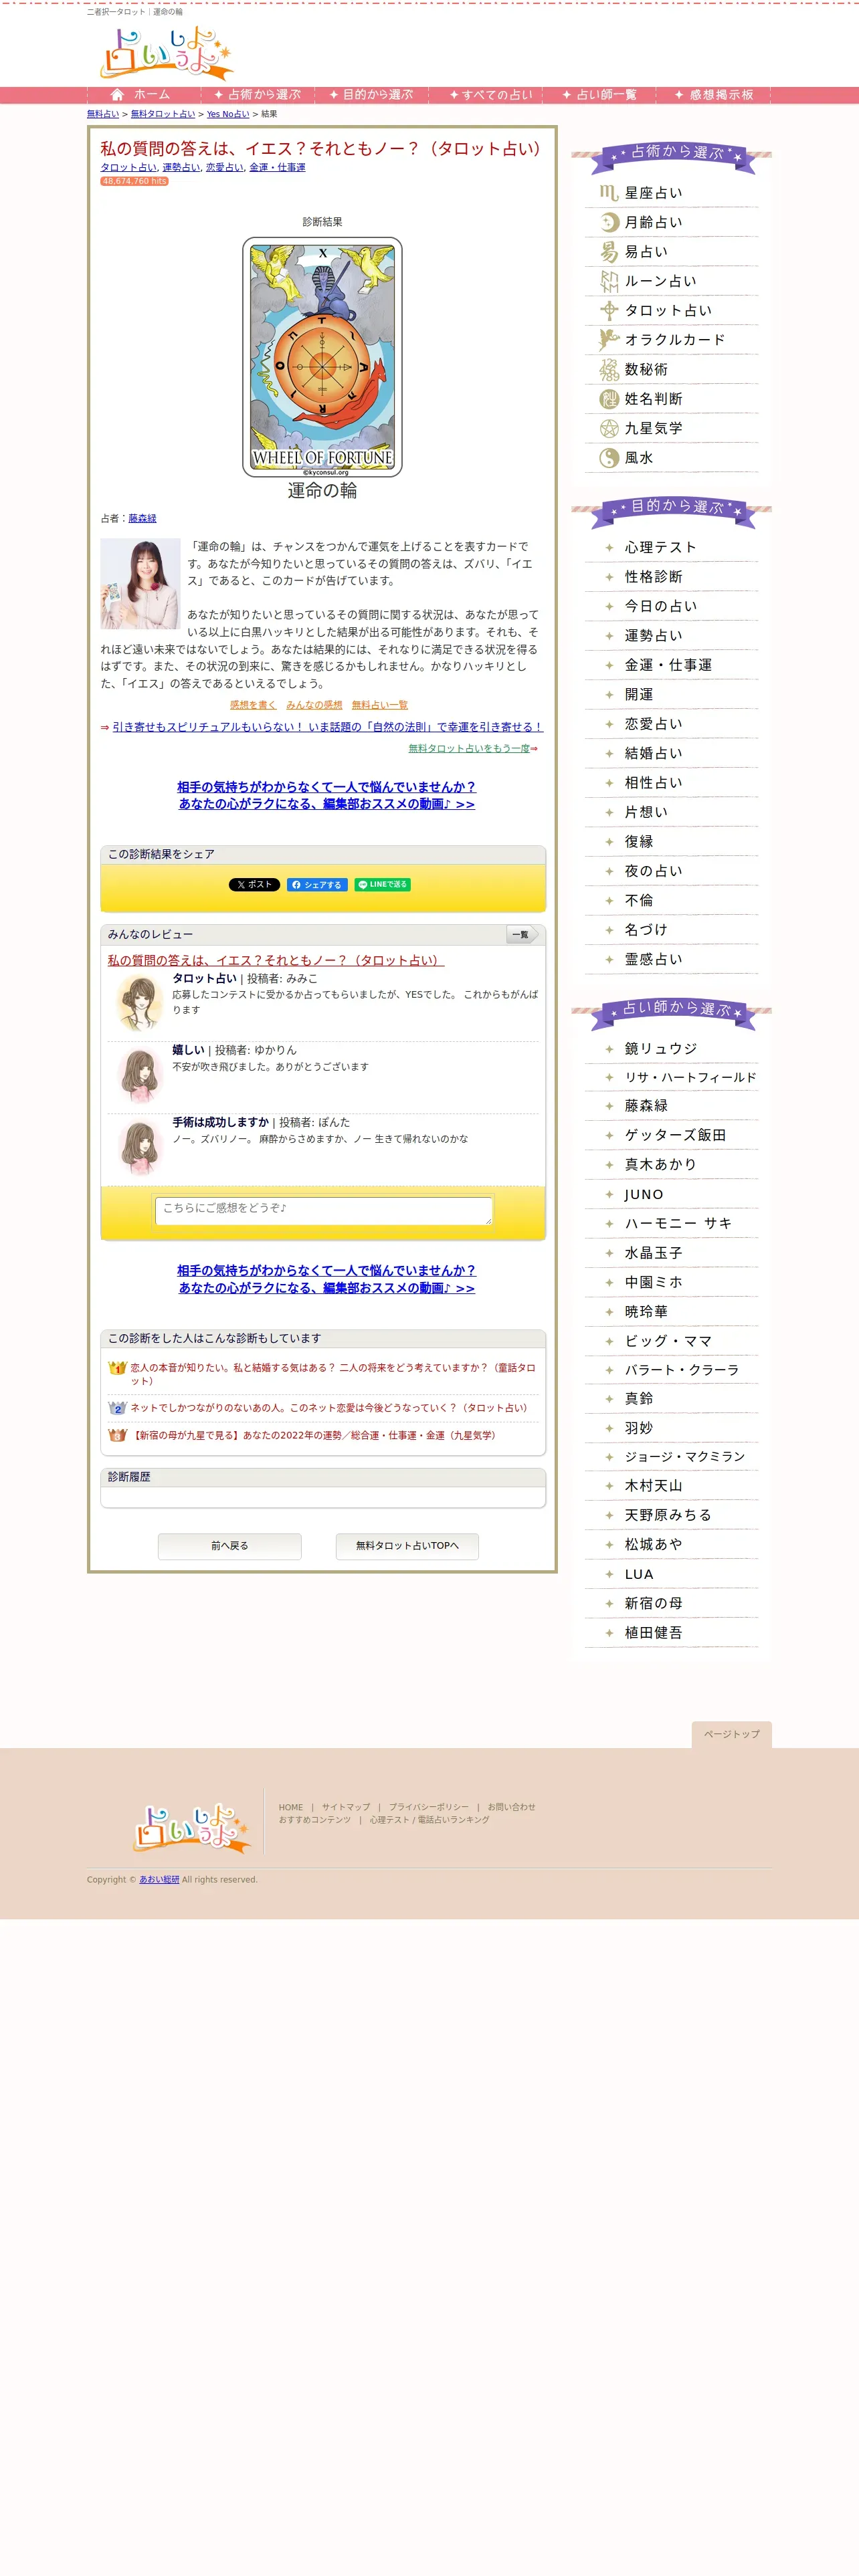Open fortune teller 水晶玉子 link
This screenshot has width=859, height=2576.
point(671,1253)
